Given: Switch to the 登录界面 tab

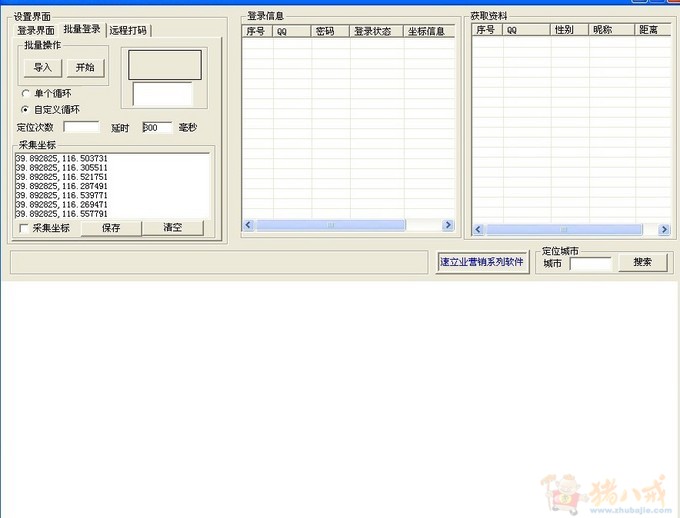Looking at the screenshot, I should pos(36,31).
